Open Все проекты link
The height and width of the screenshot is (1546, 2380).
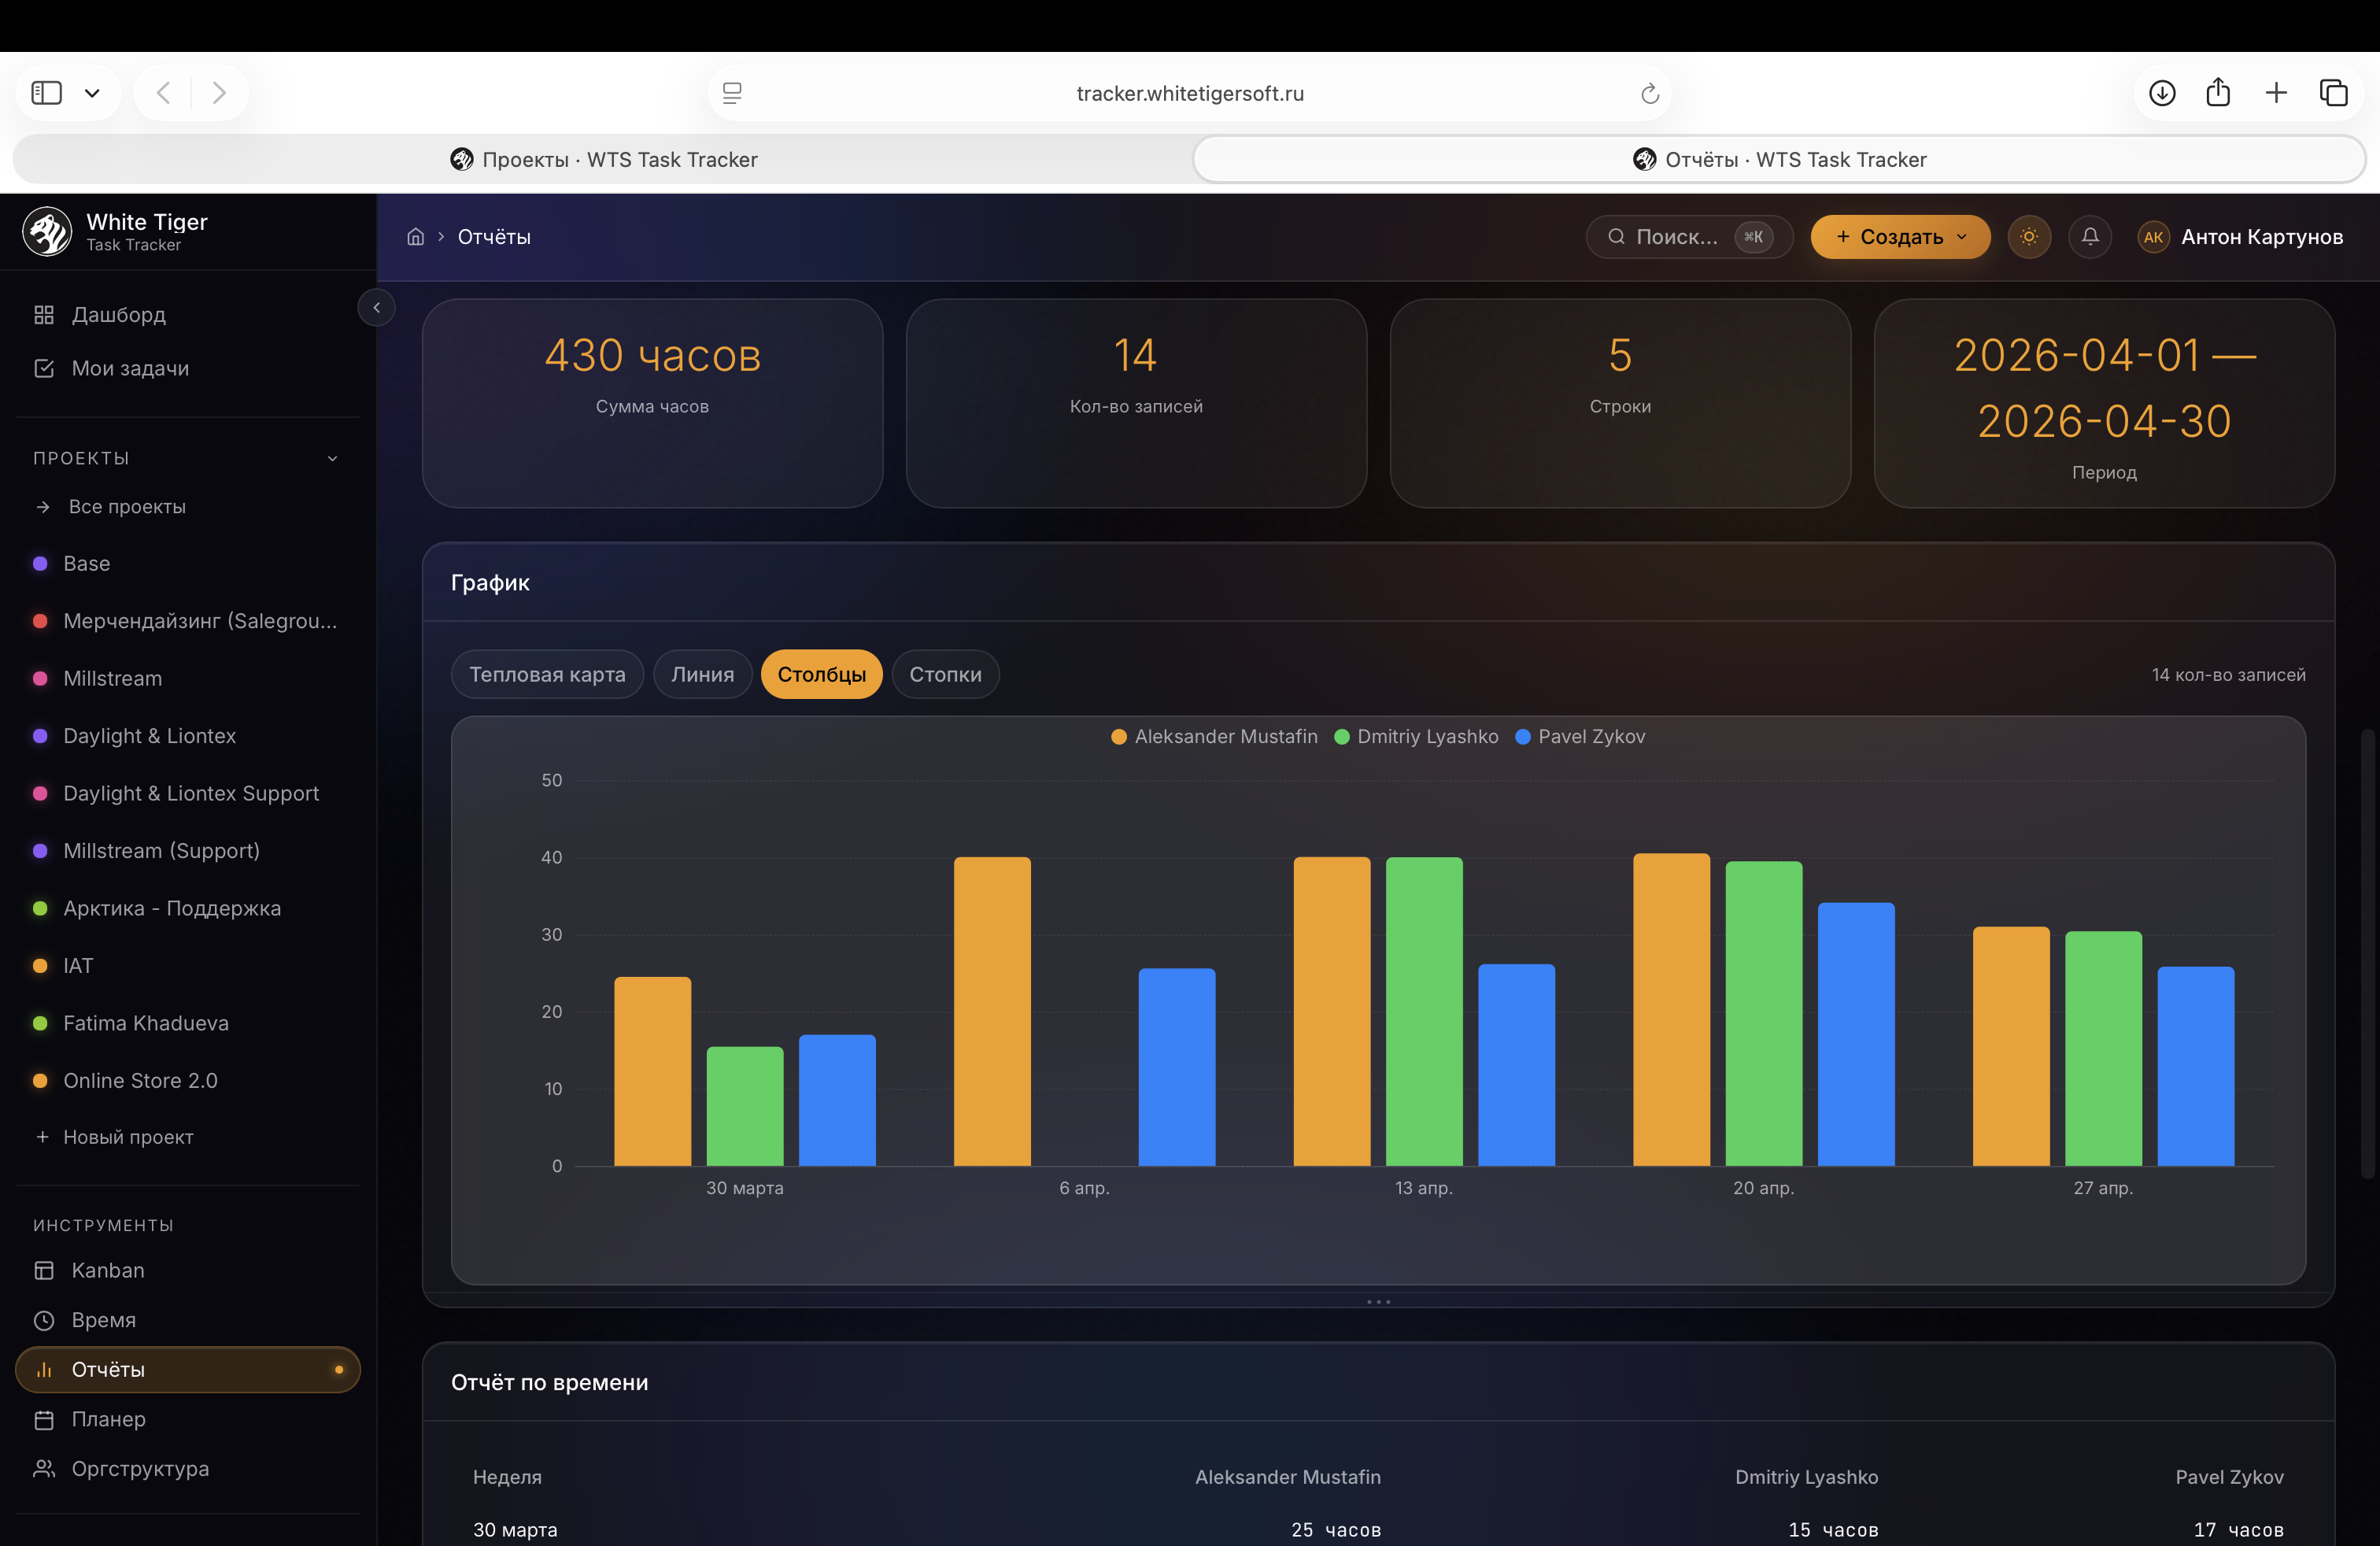tap(127, 506)
